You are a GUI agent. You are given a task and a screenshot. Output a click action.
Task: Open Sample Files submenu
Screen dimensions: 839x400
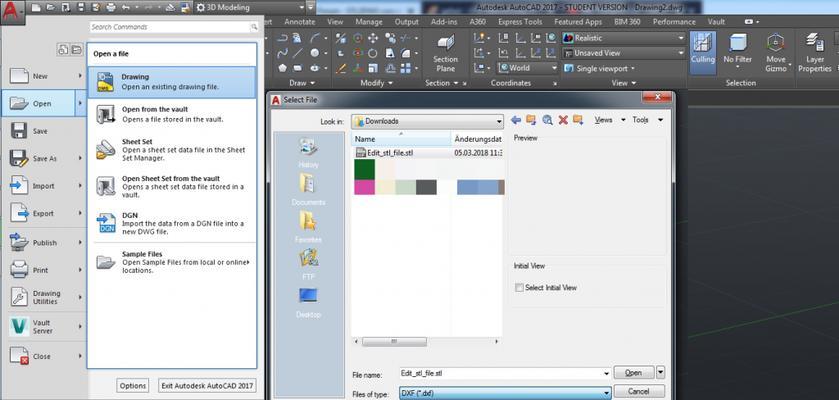[x=172, y=263]
